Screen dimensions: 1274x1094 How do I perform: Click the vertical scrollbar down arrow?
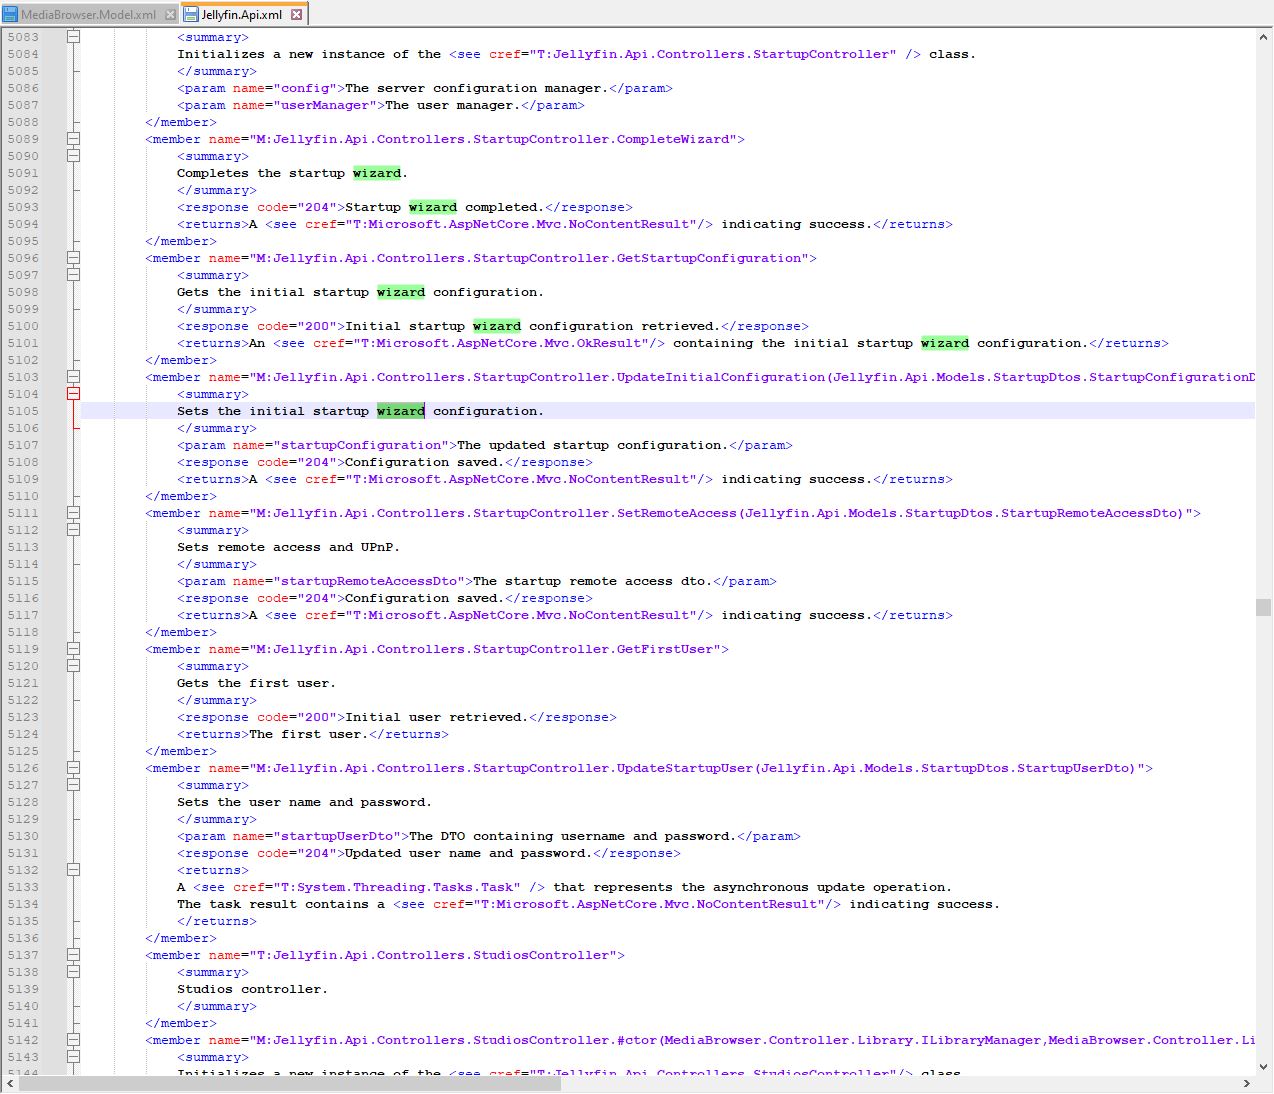pyautogui.click(x=1264, y=1066)
